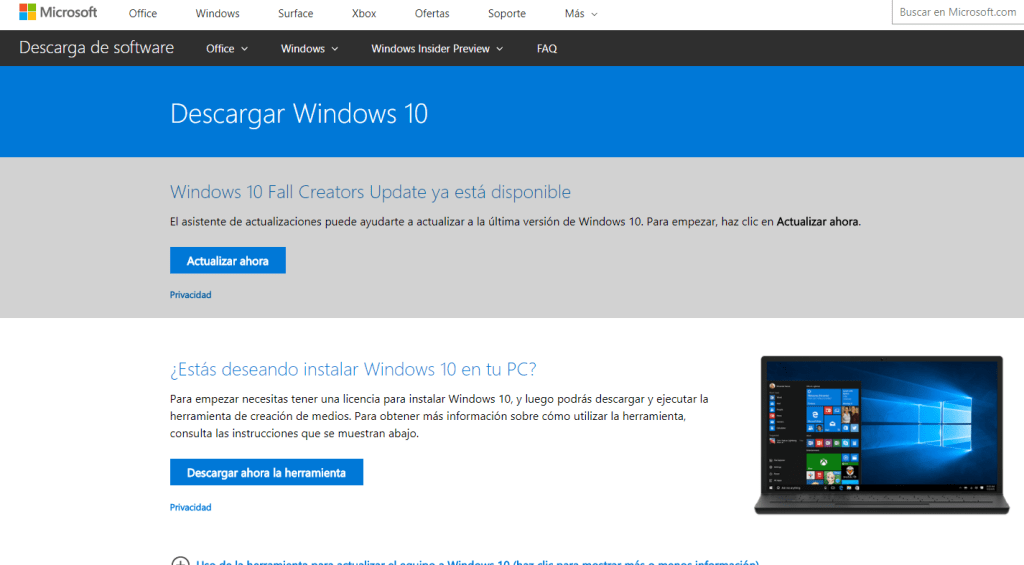Open the Soporte page
This screenshot has height=565, width=1024.
(x=506, y=13)
